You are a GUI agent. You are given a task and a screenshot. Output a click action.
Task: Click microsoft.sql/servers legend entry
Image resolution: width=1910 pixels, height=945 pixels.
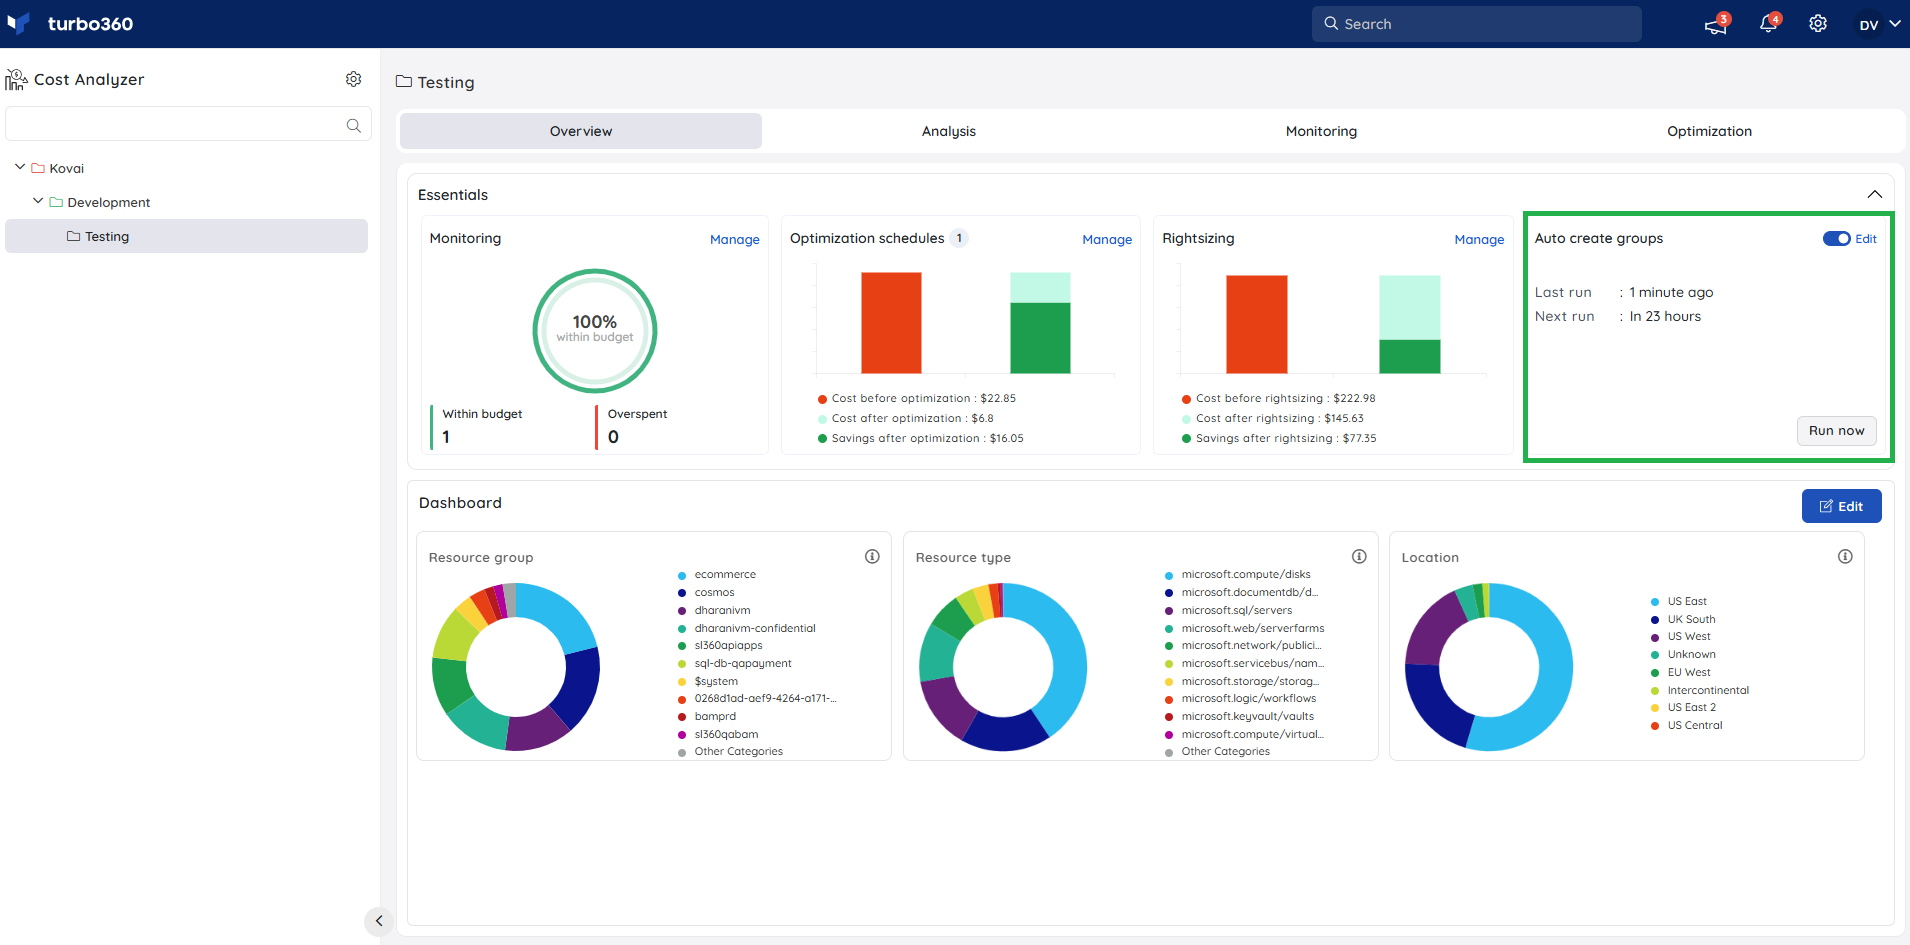[1229, 611]
